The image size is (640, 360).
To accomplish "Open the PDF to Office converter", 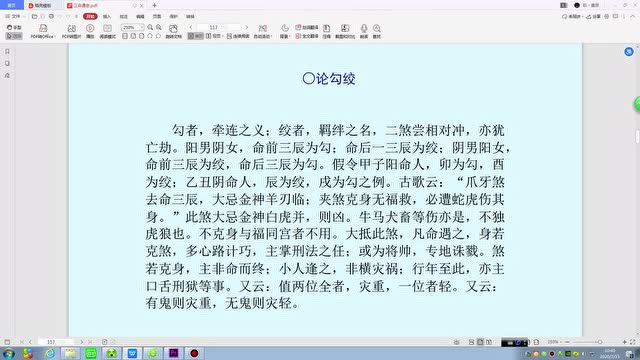I will coord(43,31).
